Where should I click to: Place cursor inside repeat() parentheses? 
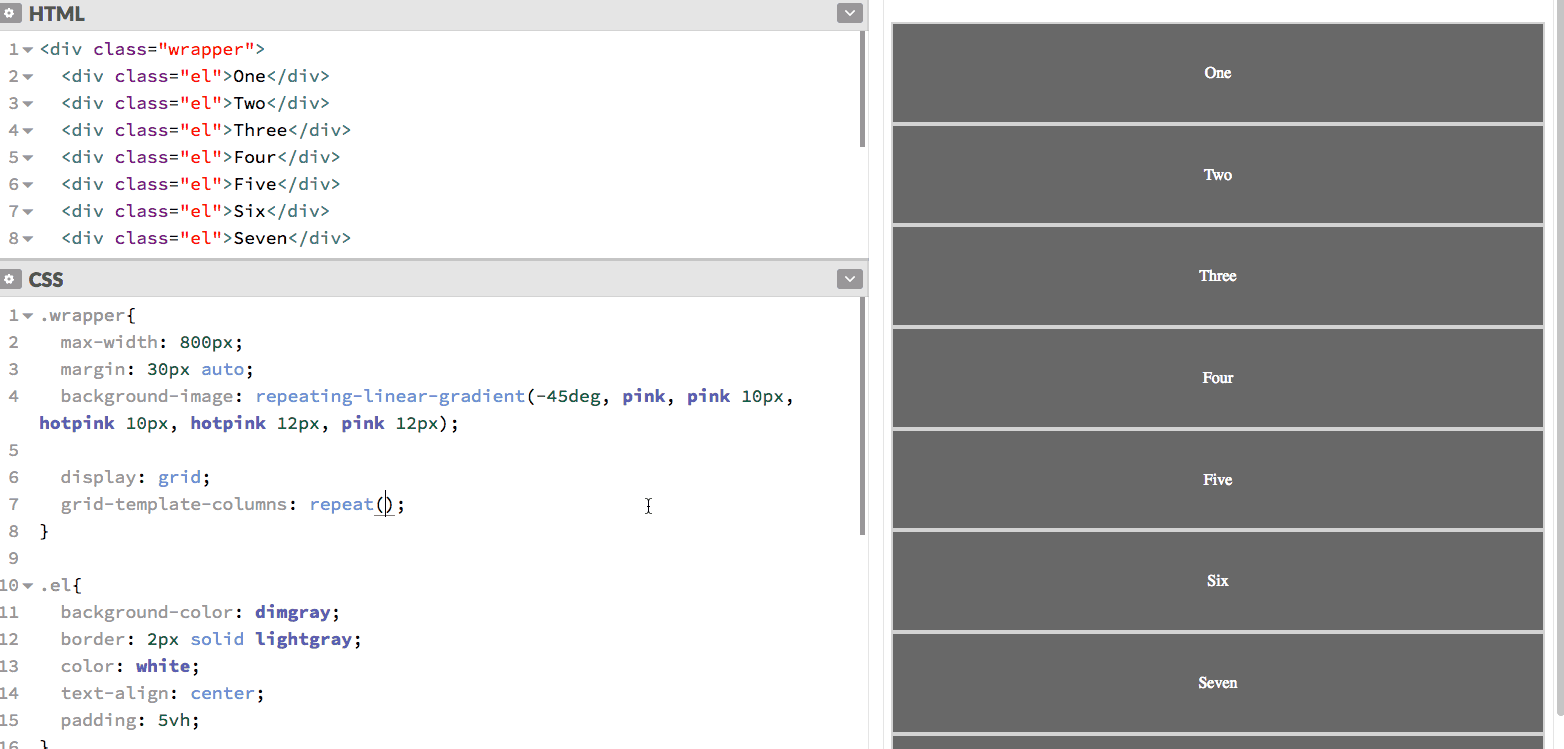tap(387, 505)
